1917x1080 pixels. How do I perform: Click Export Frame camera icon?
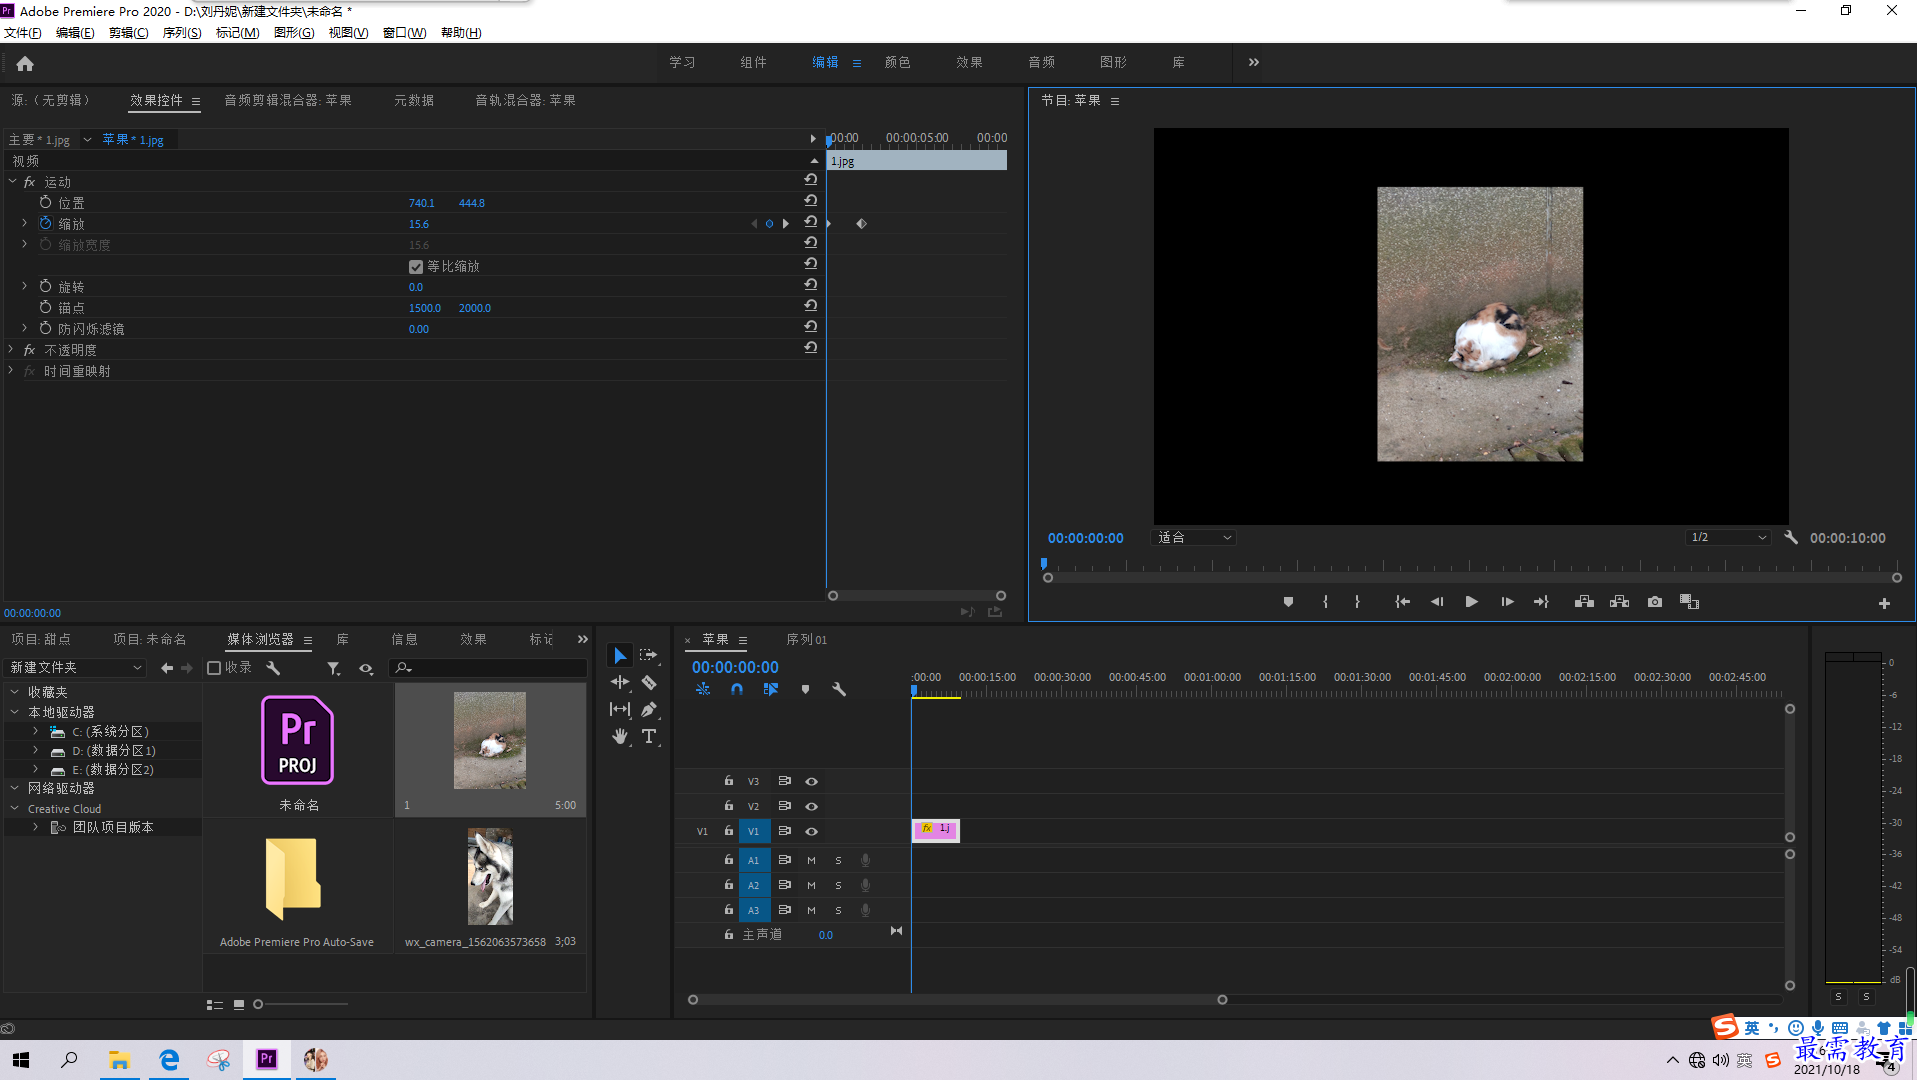(x=1655, y=602)
